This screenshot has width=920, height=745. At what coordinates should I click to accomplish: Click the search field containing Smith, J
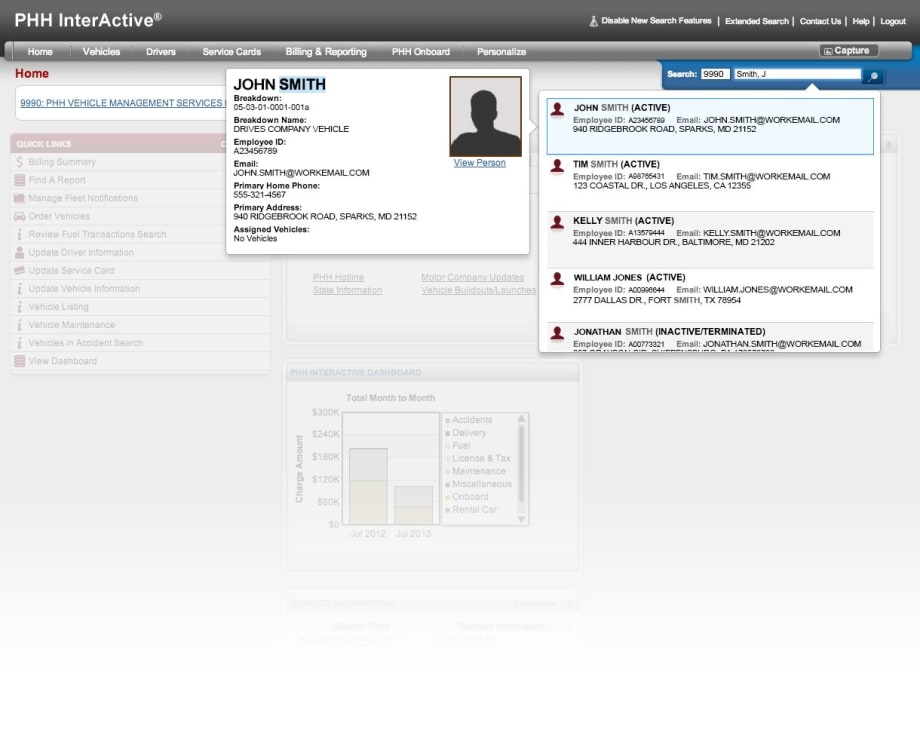pyautogui.click(x=797, y=74)
